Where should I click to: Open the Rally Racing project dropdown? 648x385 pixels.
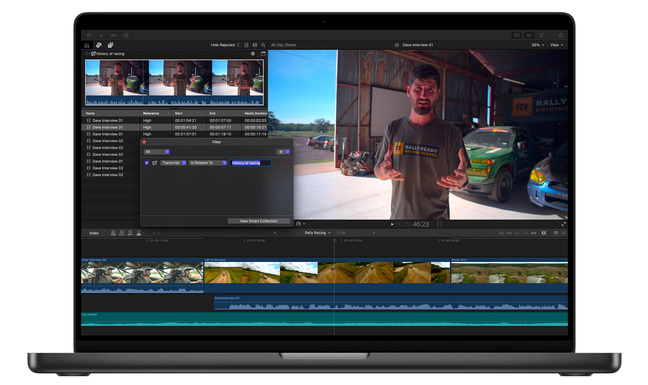coord(317,233)
